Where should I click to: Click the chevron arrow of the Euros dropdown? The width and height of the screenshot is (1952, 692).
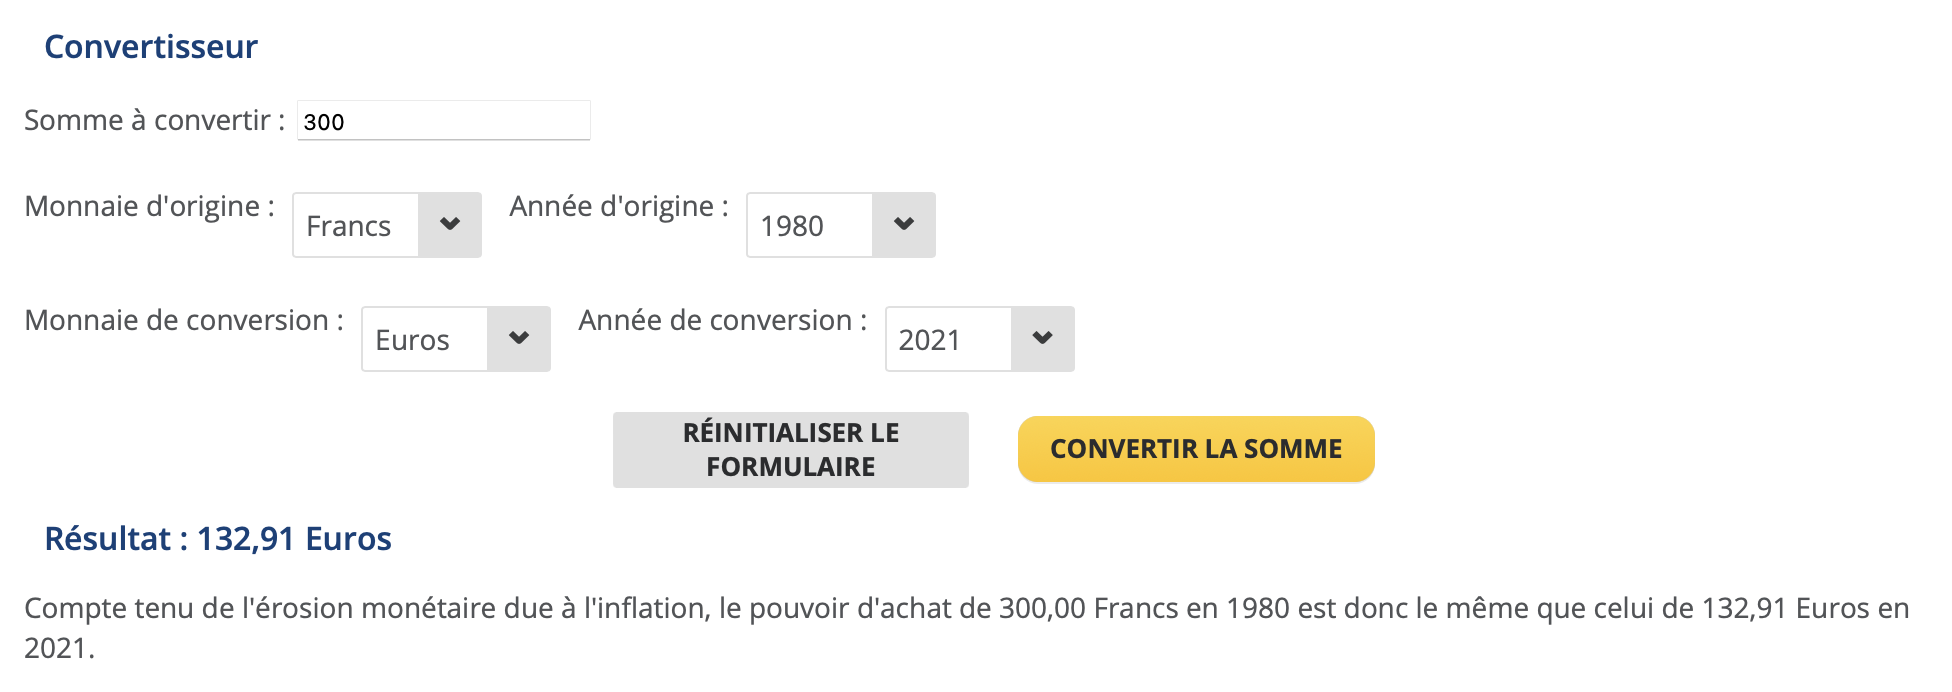tap(519, 339)
